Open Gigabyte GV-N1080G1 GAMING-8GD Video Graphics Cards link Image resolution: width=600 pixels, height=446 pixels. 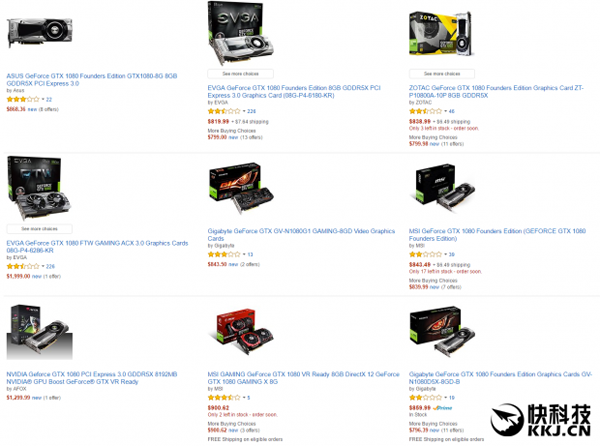click(301, 234)
